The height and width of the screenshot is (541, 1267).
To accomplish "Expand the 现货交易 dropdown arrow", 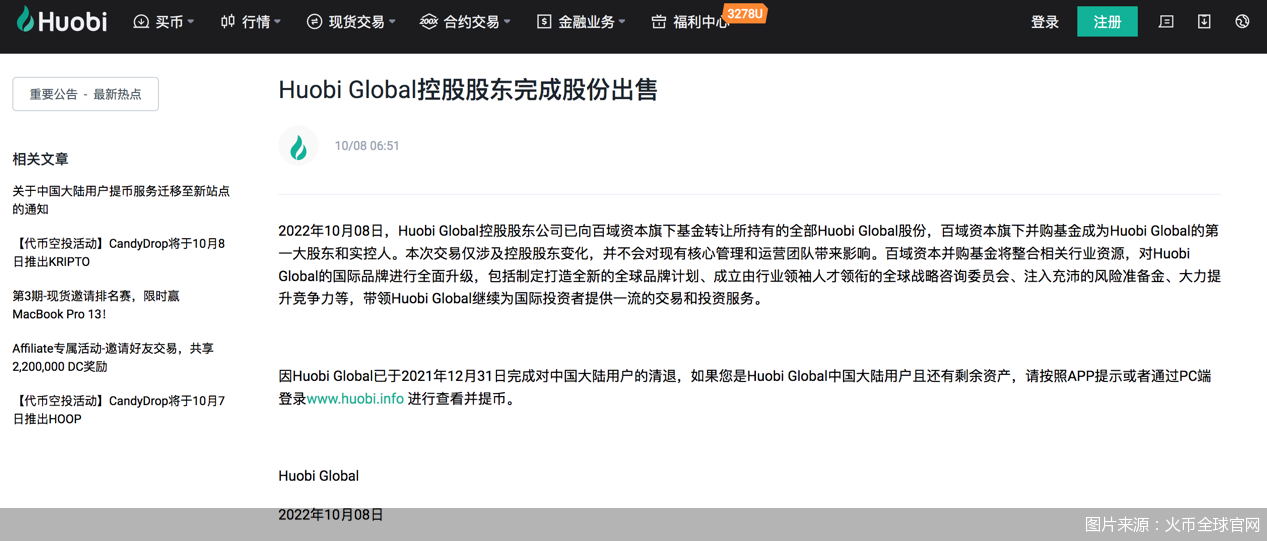I will [x=392, y=22].
